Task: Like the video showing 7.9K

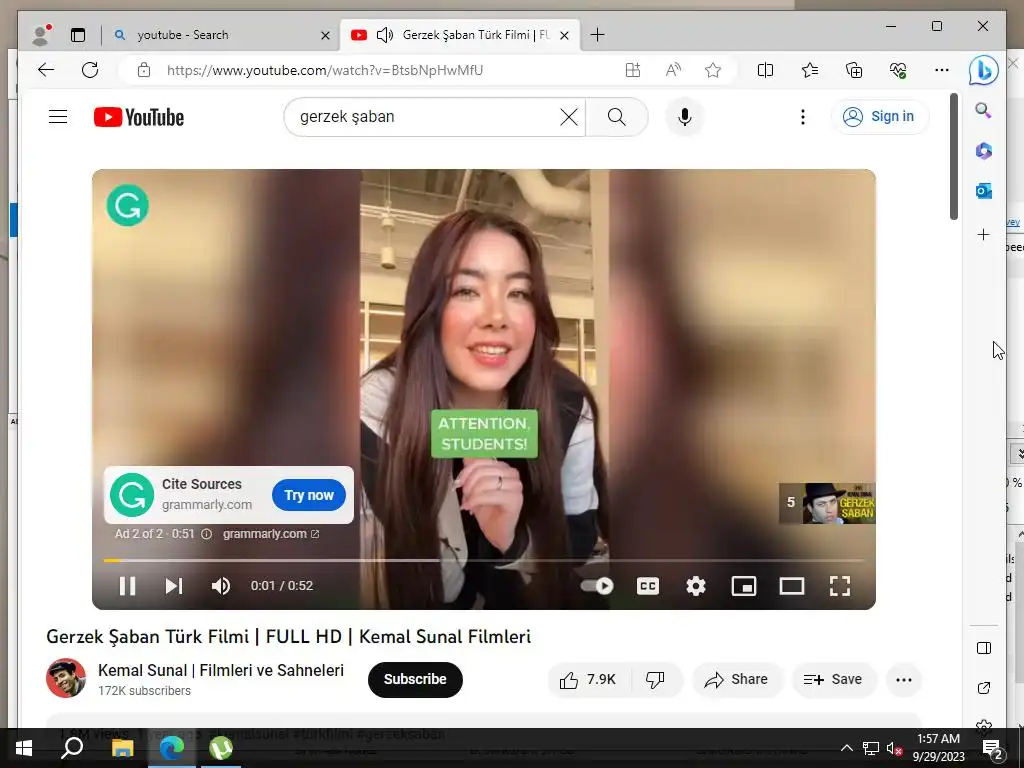Action: [x=588, y=680]
